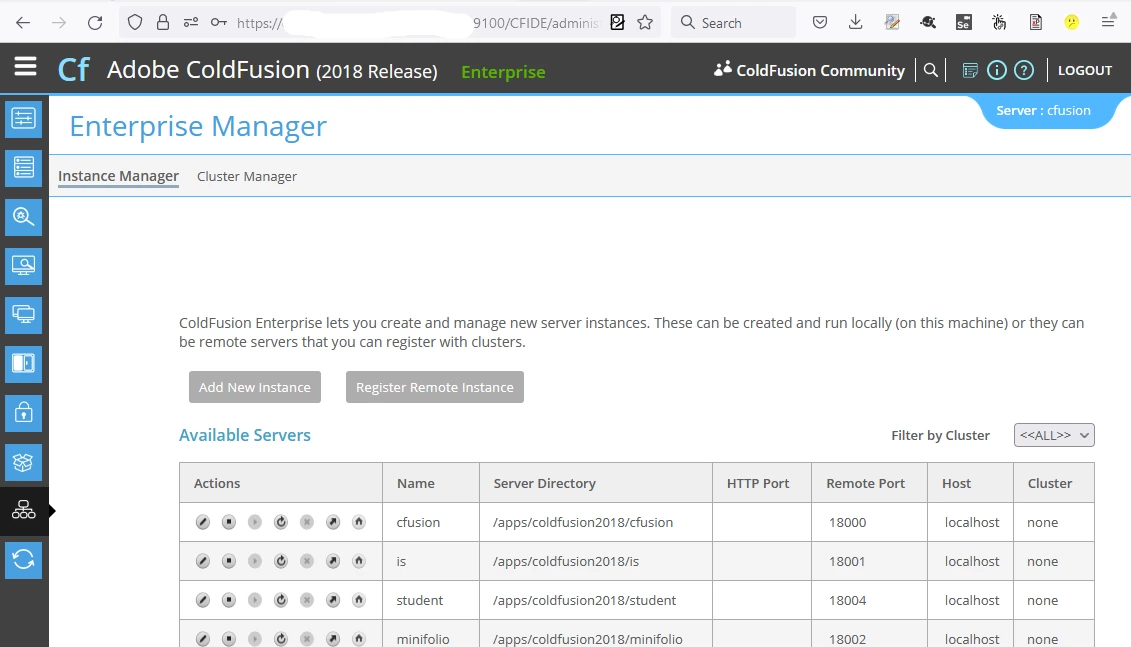The image size is (1131, 647).
Task: Click home icon for 'is' instance
Action: coord(358,561)
